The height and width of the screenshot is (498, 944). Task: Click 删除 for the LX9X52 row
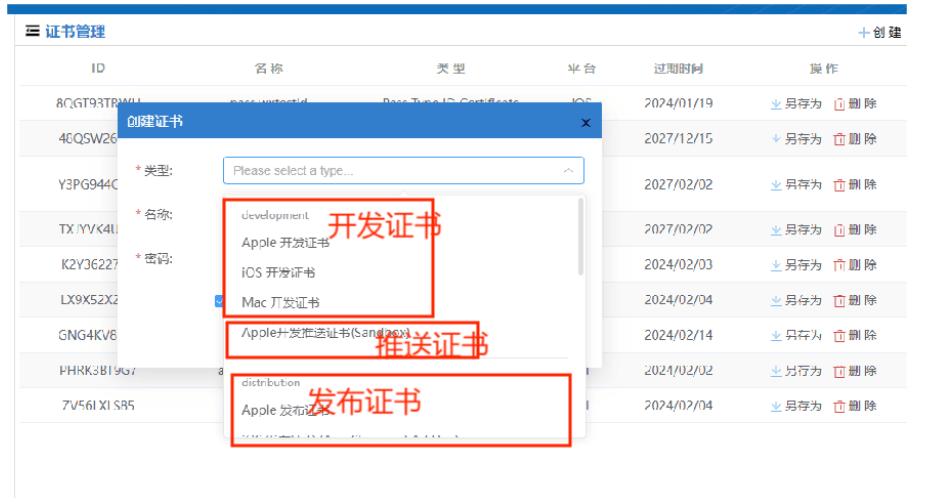pos(855,300)
